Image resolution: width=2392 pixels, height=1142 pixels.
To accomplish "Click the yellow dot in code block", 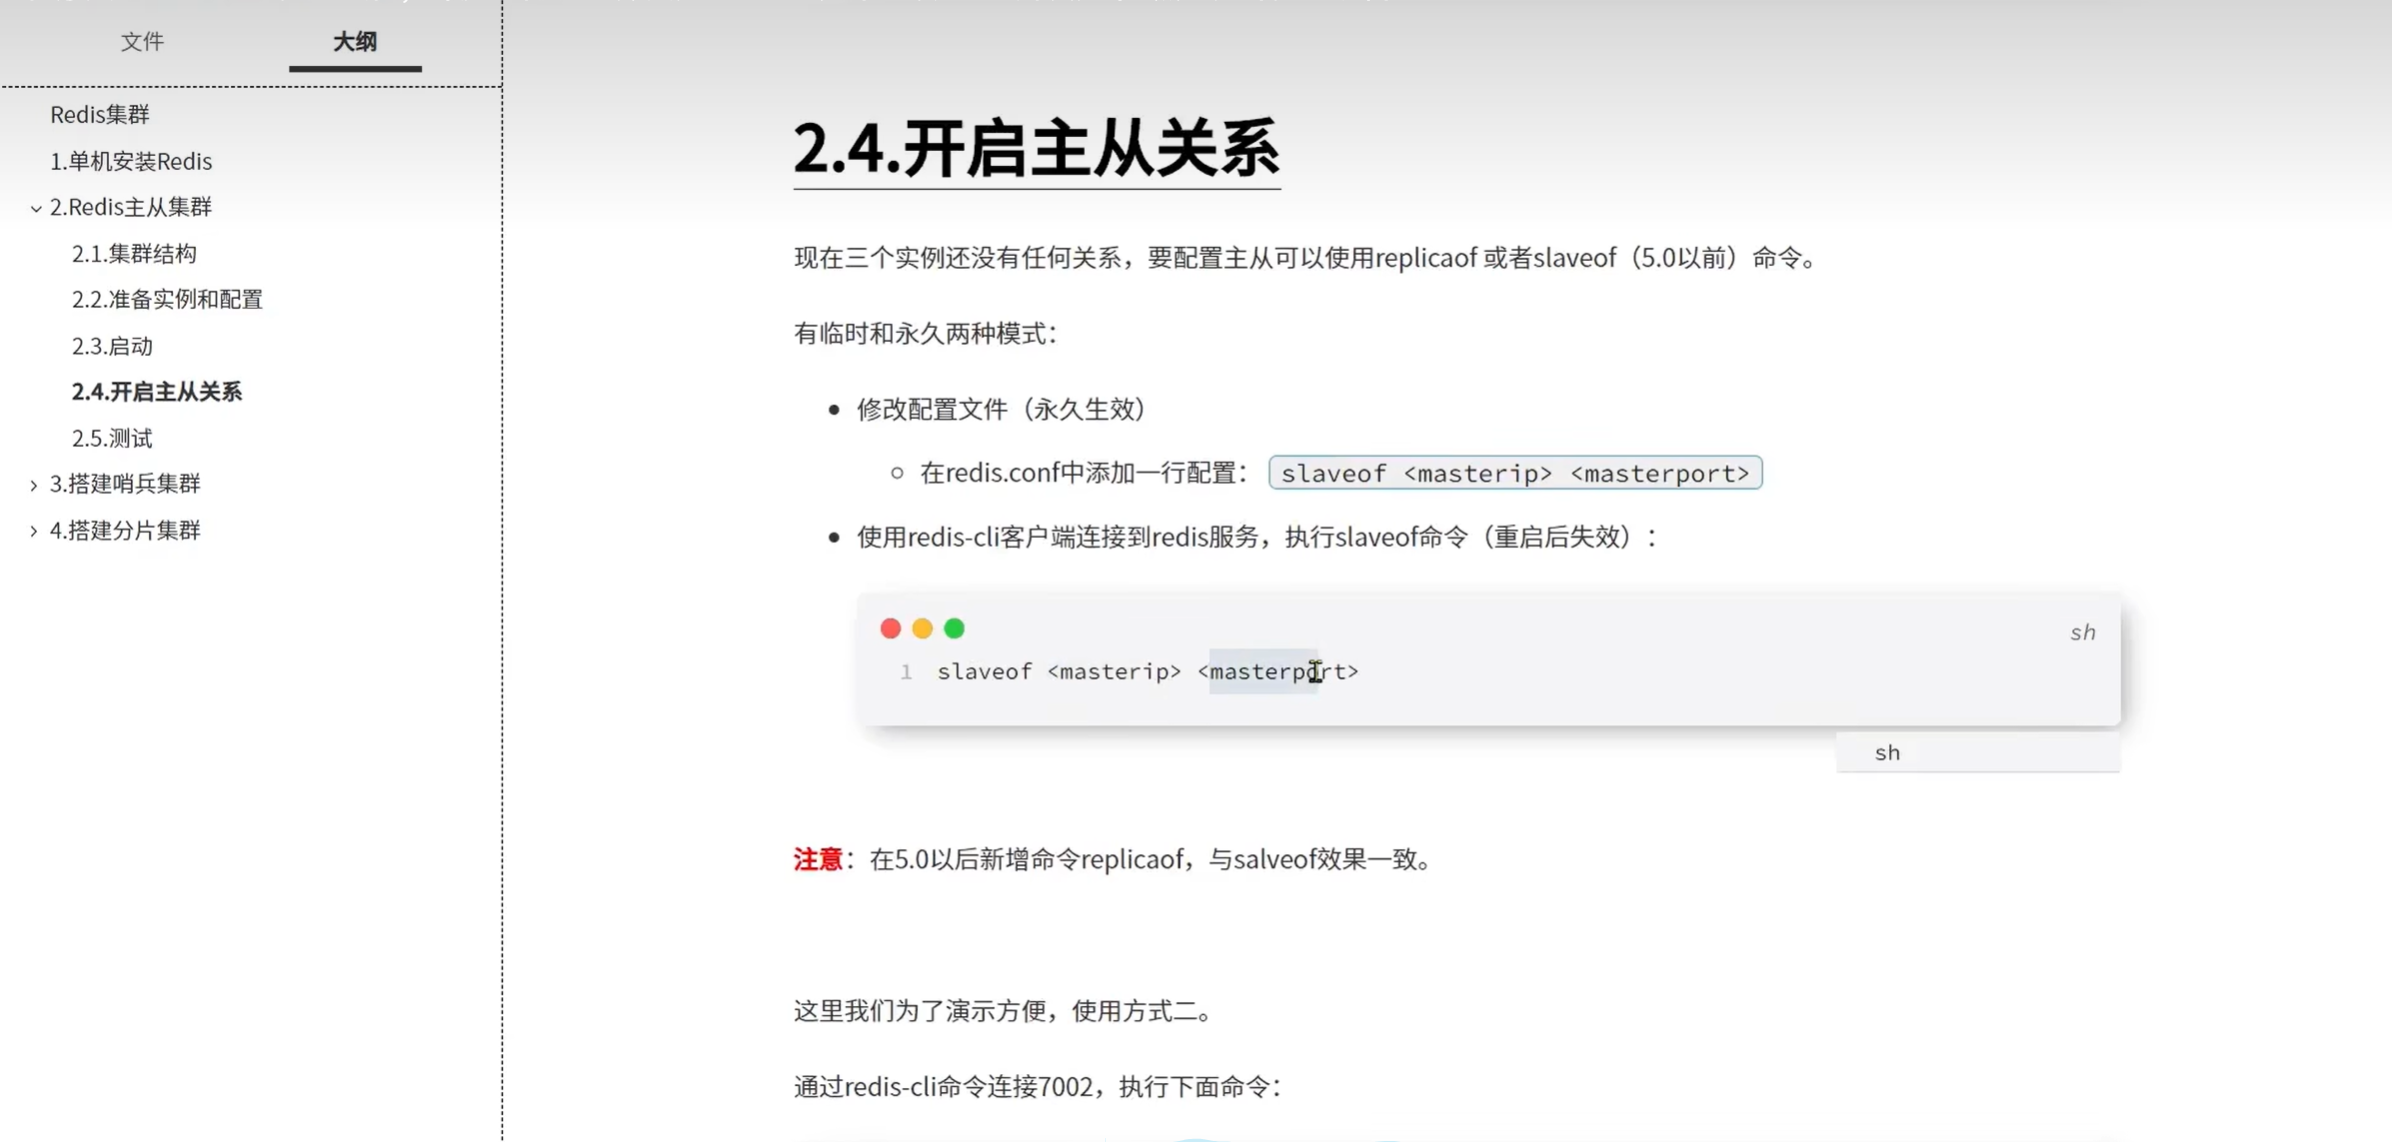I will pyautogui.click(x=922, y=628).
